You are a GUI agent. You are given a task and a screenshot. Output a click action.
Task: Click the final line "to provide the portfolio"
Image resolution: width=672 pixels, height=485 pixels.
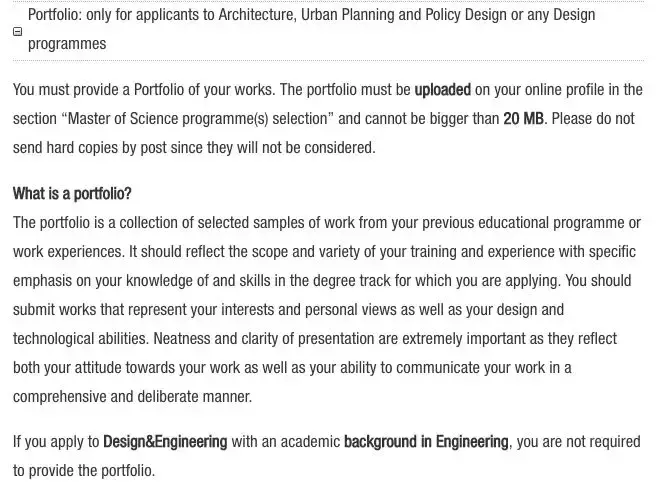tap(84, 471)
